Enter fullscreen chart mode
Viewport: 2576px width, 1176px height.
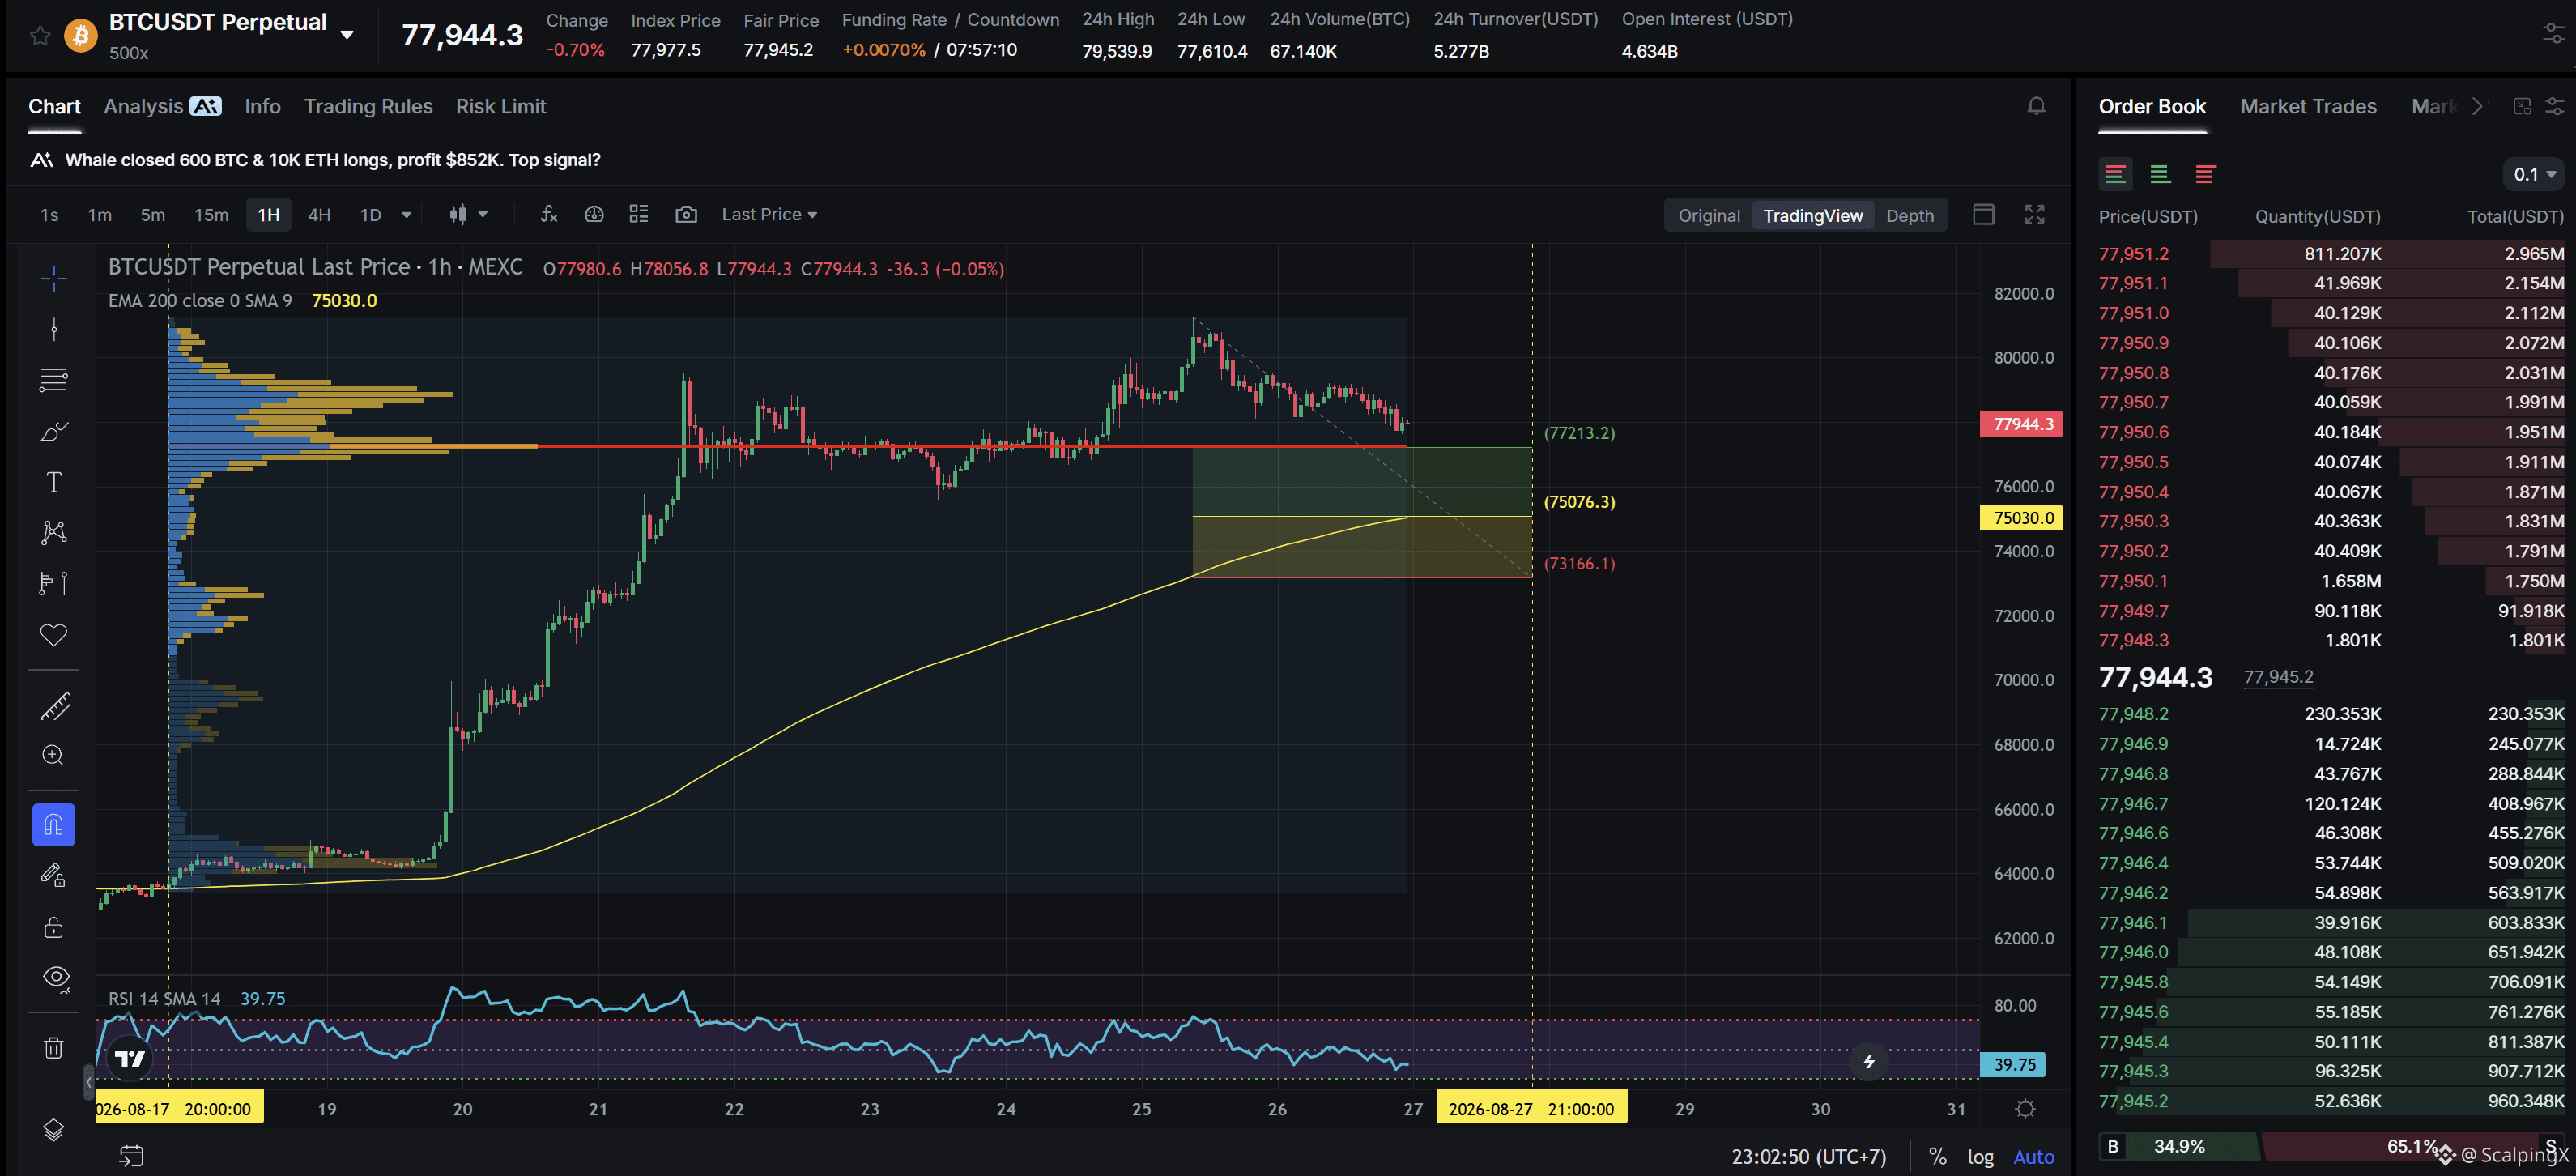point(2034,215)
